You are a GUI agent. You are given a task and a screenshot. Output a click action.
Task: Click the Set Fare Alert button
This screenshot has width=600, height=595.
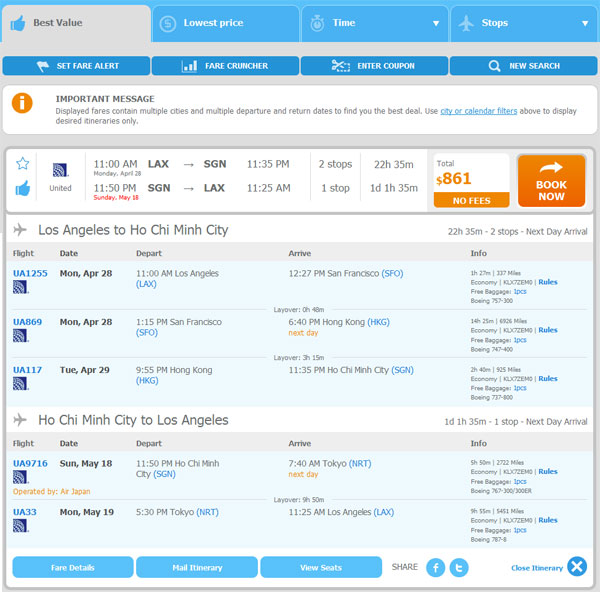point(76,66)
